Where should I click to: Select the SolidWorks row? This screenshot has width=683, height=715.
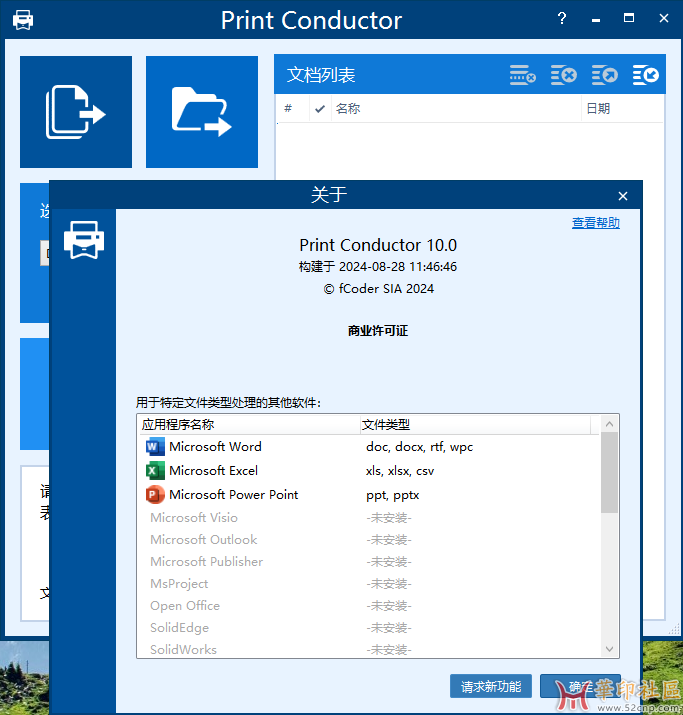coord(368,649)
